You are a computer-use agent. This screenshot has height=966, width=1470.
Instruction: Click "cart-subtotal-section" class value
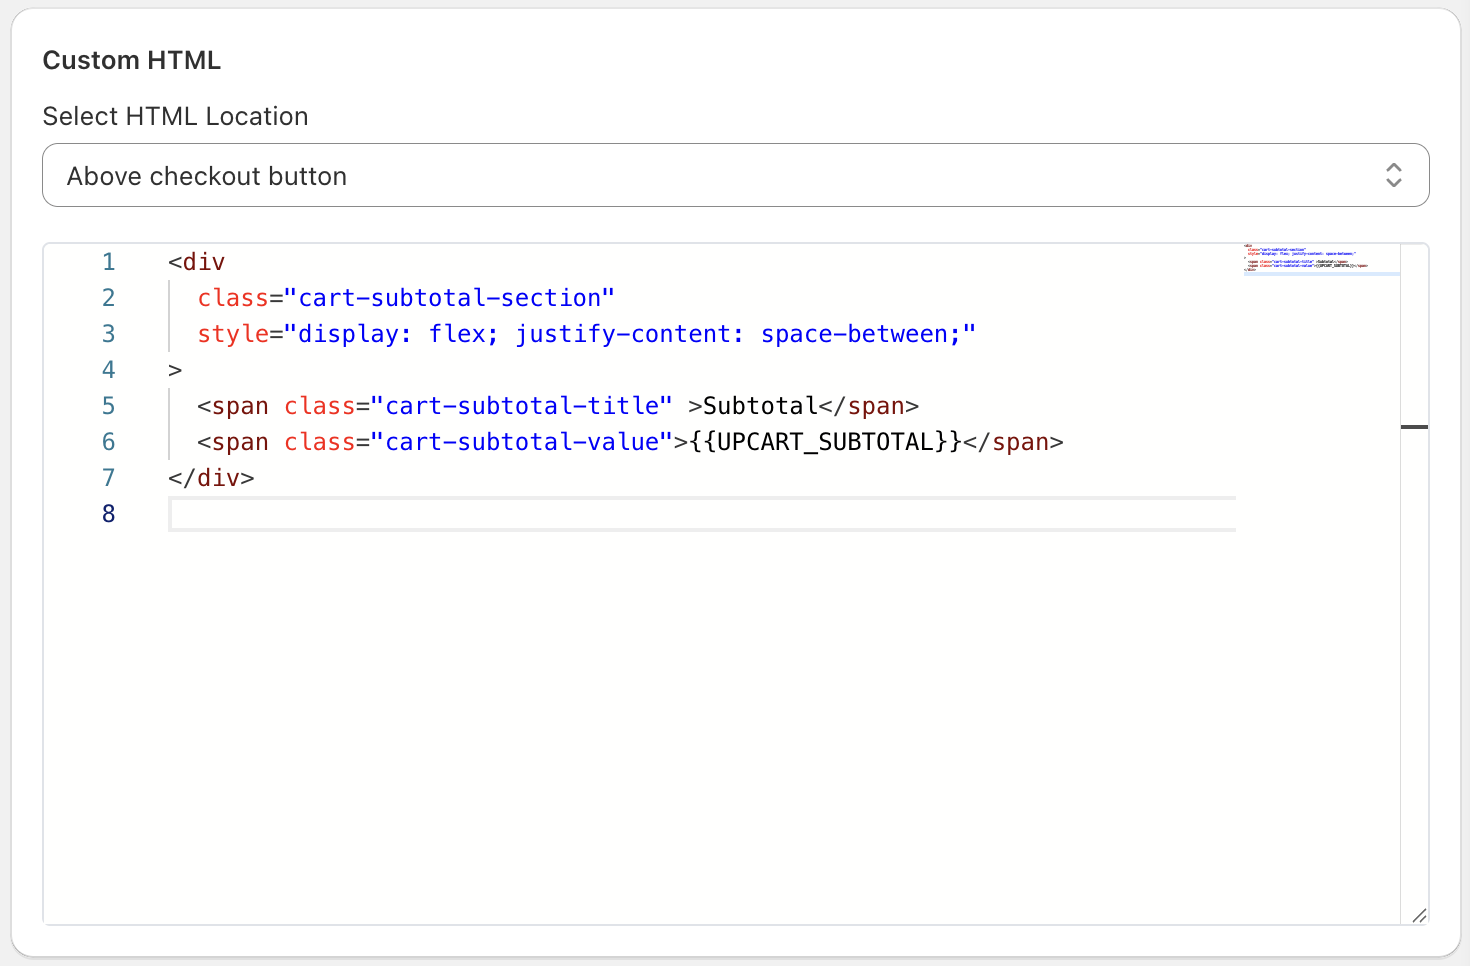(x=450, y=298)
